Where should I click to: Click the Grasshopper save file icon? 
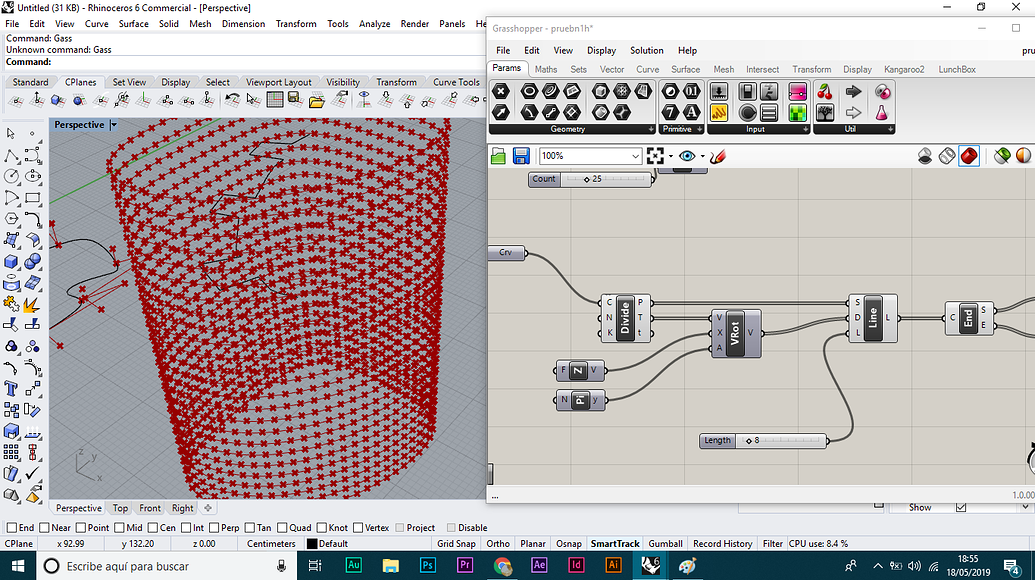click(x=521, y=156)
